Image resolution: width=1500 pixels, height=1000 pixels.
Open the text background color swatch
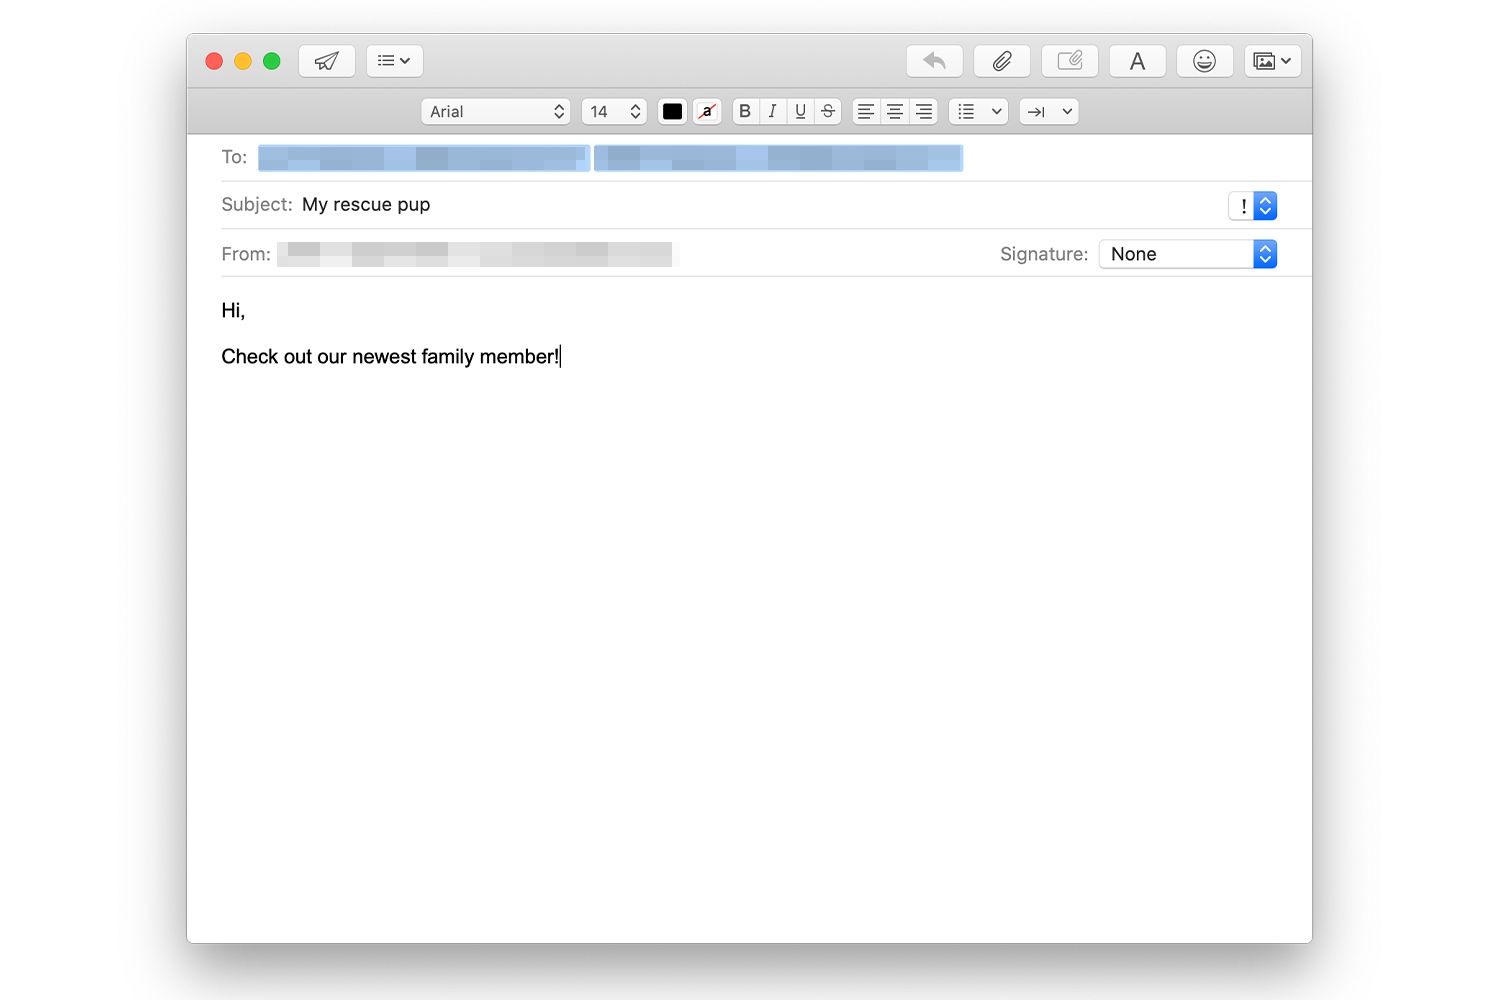tap(707, 112)
